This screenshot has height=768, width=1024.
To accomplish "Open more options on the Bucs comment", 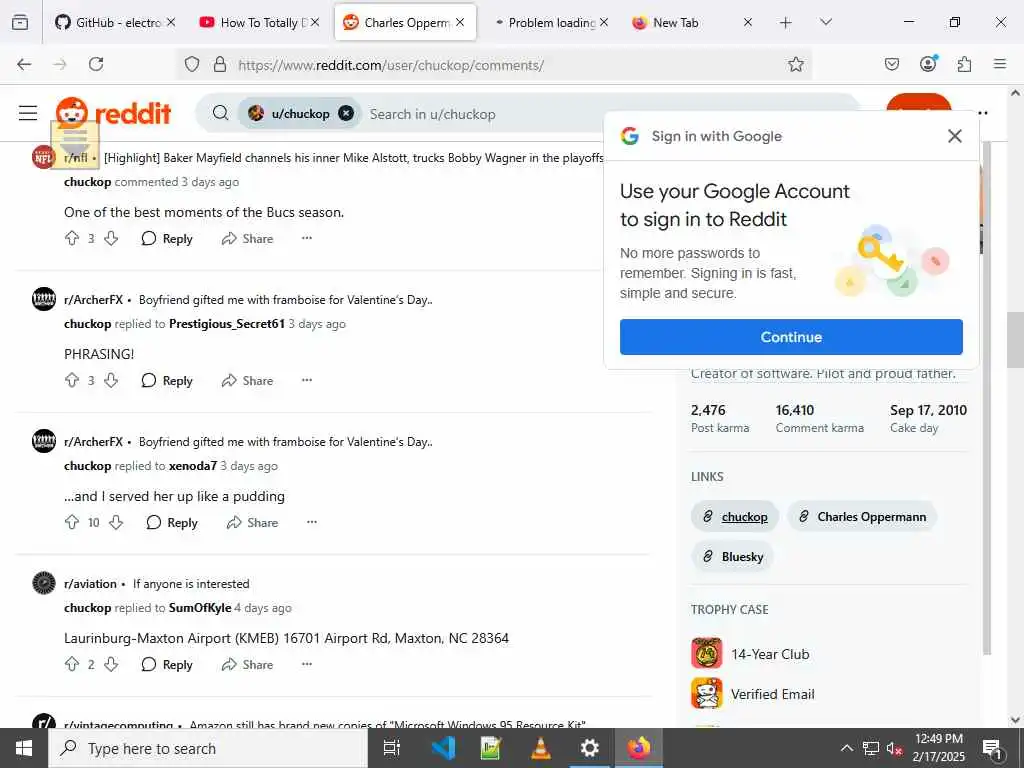I will click(x=307, y=238).
